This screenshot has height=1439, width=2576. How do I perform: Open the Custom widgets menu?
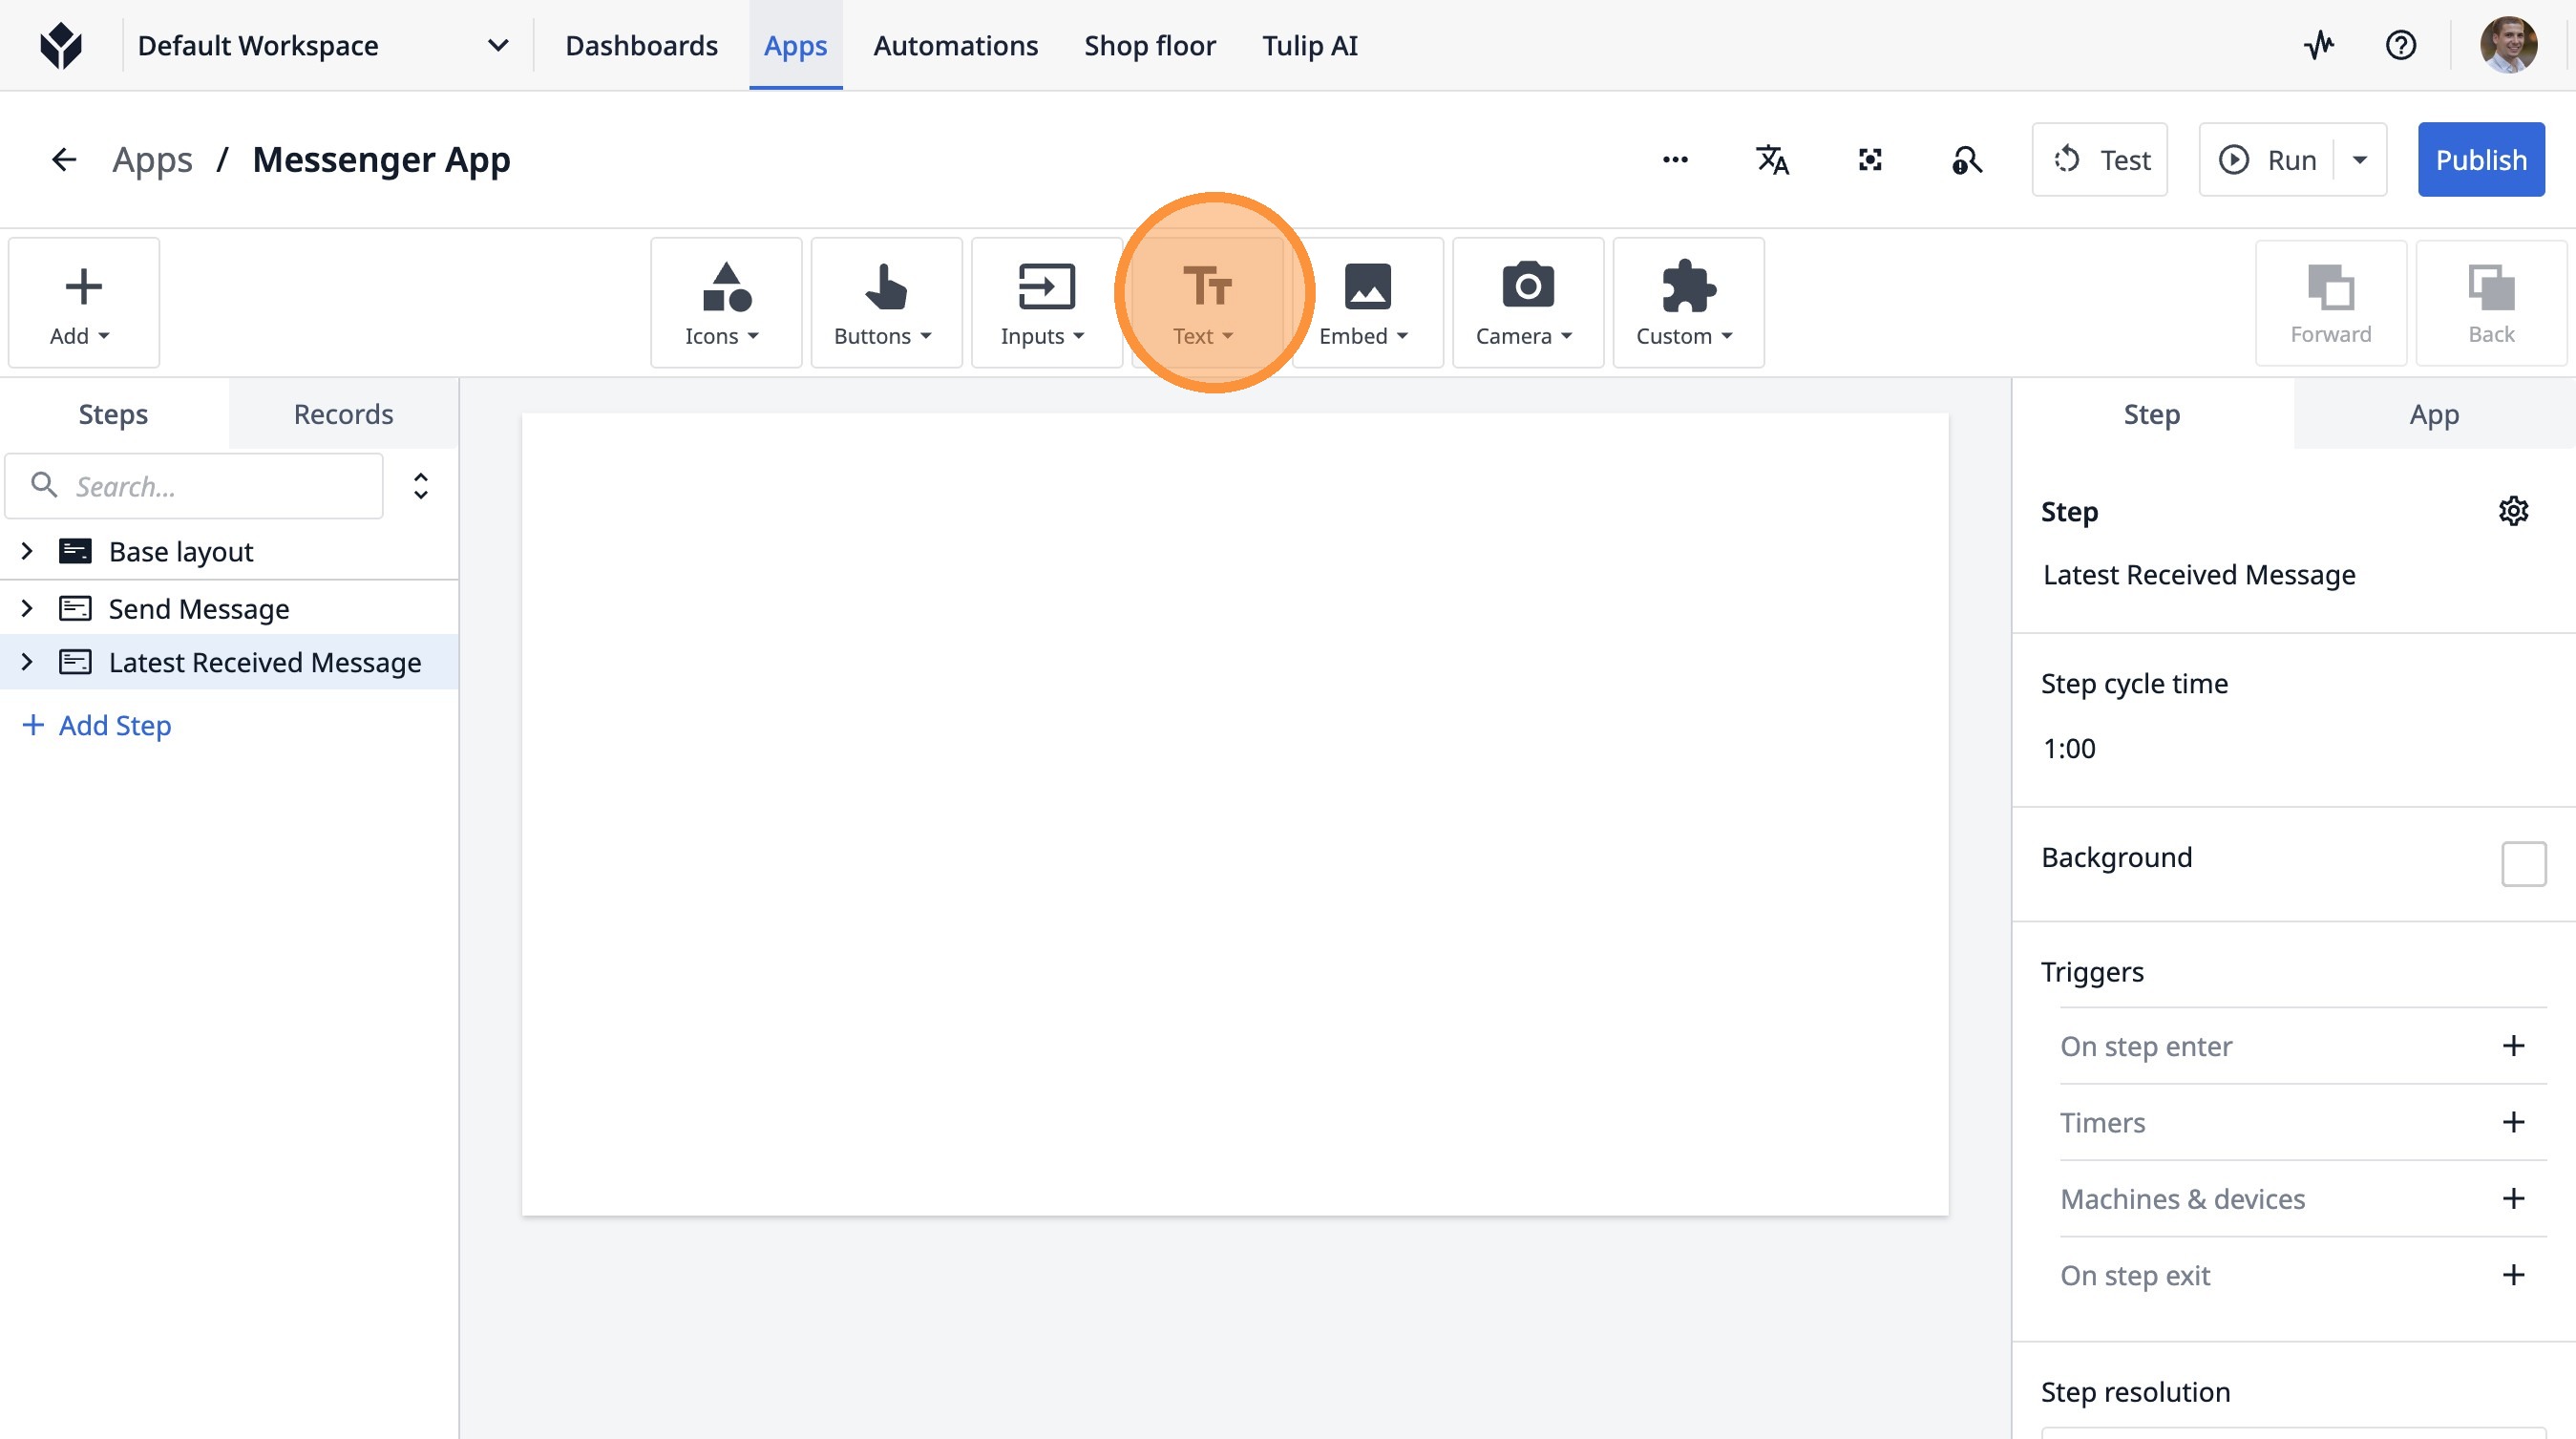[1687, 302]
